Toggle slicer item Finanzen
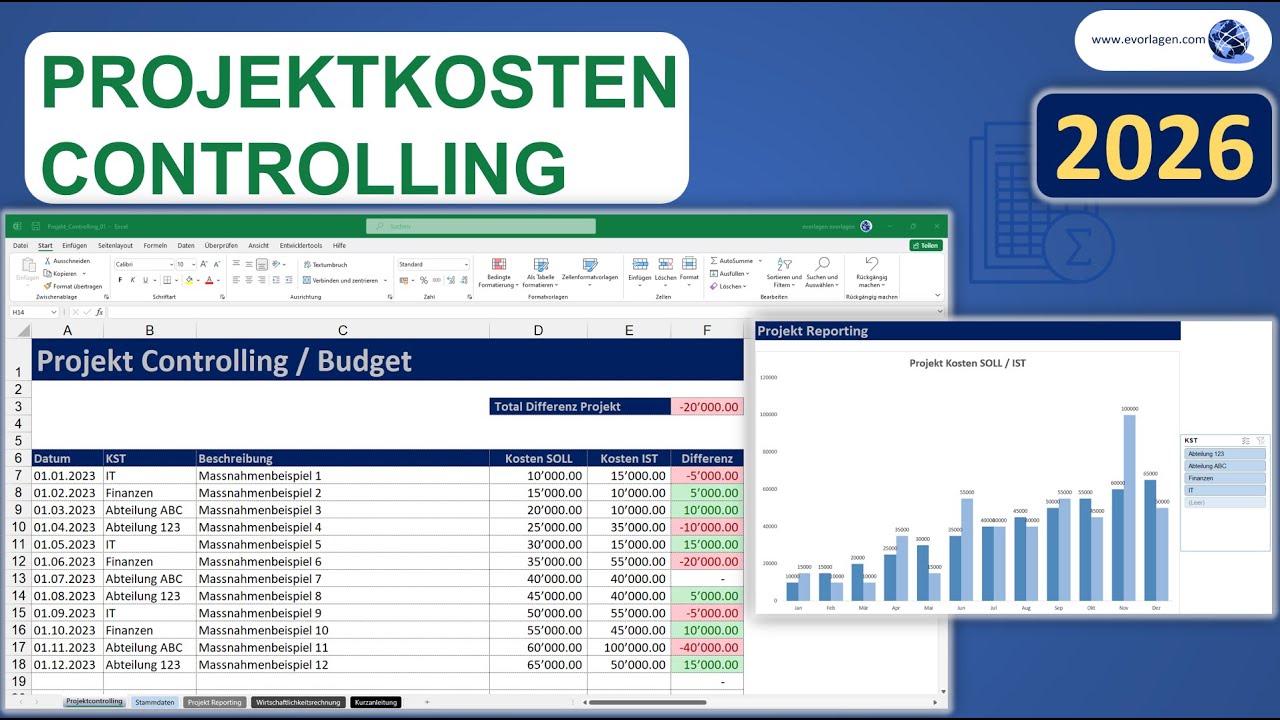 [1224, 478]
